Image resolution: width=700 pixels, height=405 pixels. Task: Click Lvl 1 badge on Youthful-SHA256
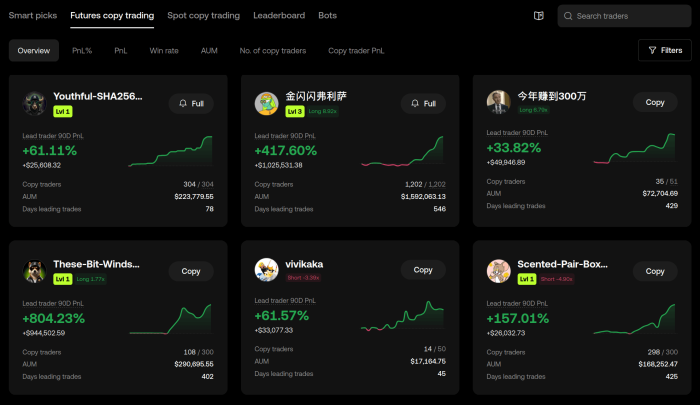pyautogui.click(x=63, y=111)
